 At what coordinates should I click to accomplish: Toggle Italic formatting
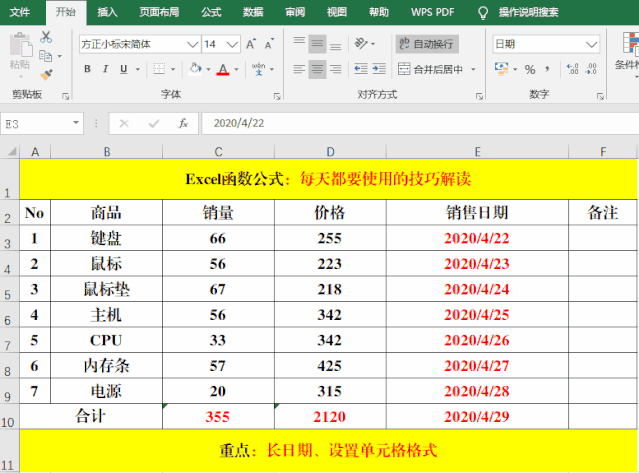coord(106,69)
